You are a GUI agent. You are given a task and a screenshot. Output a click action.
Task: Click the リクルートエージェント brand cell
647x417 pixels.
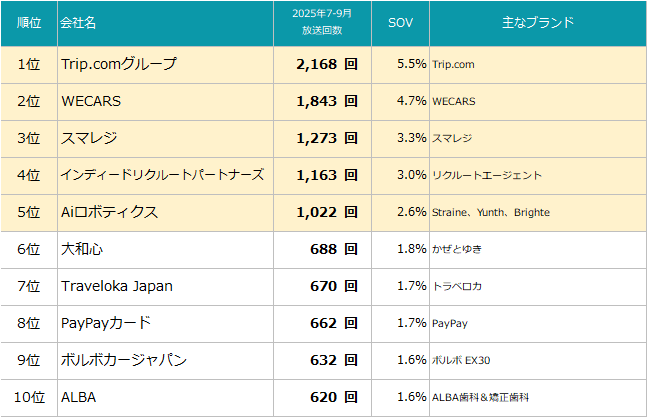[486, 175]
